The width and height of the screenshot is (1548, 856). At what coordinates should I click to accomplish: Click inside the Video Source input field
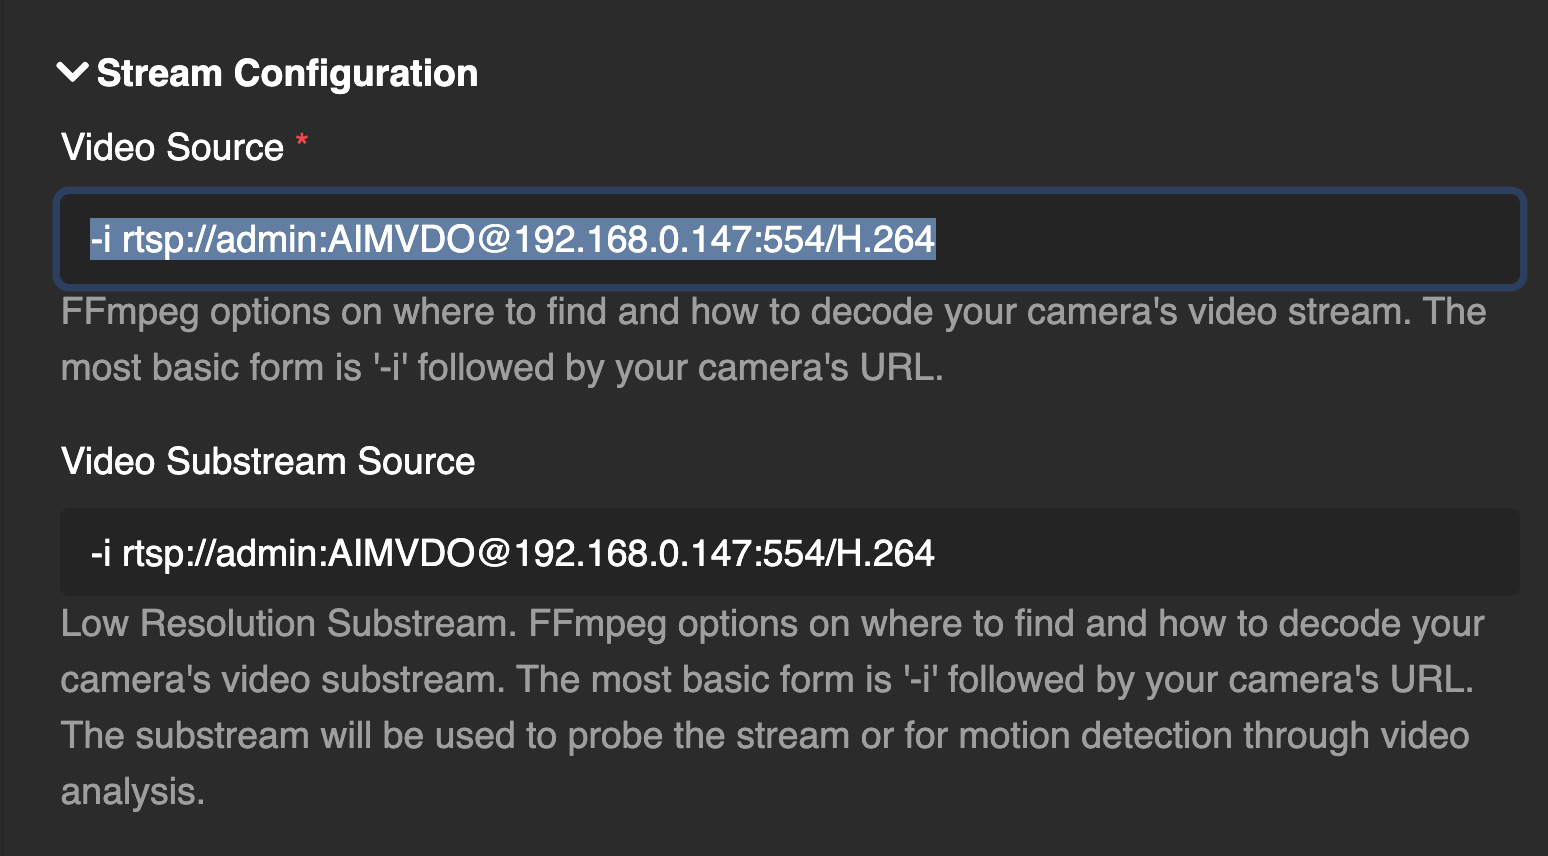[x=700, y=239]
